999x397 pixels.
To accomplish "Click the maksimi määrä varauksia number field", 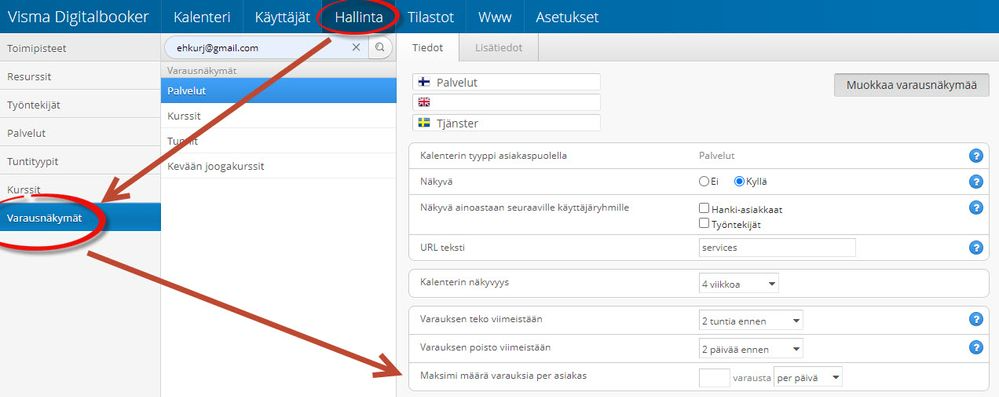I will (714, 377).
